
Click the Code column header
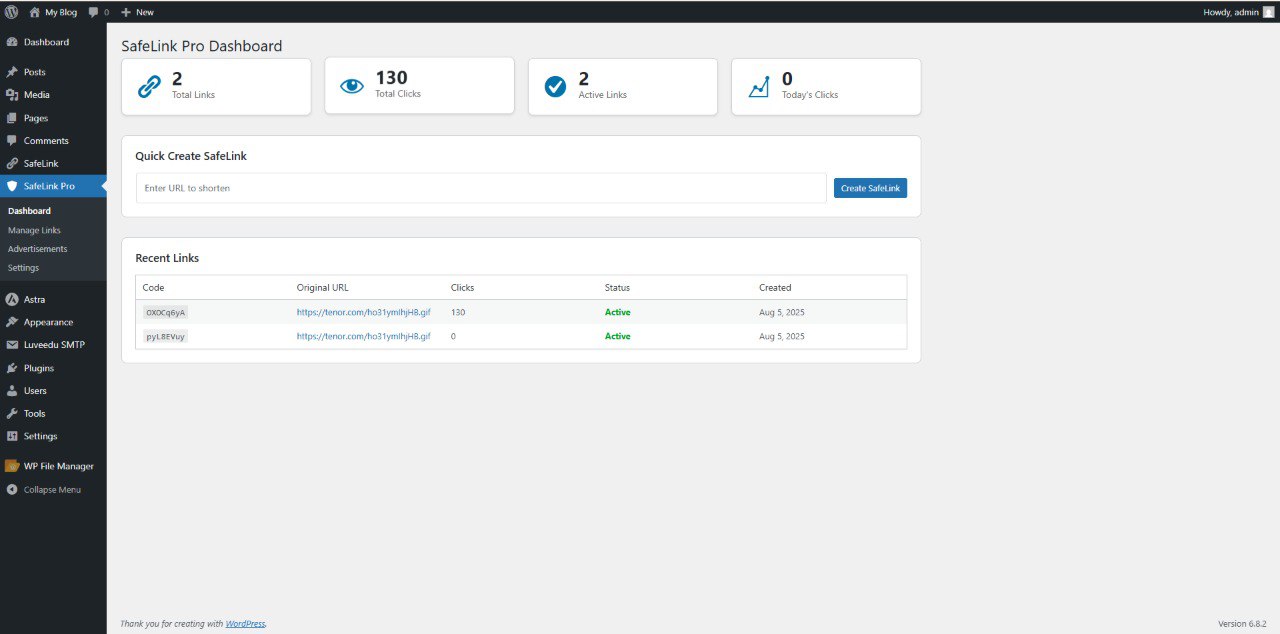154,288
